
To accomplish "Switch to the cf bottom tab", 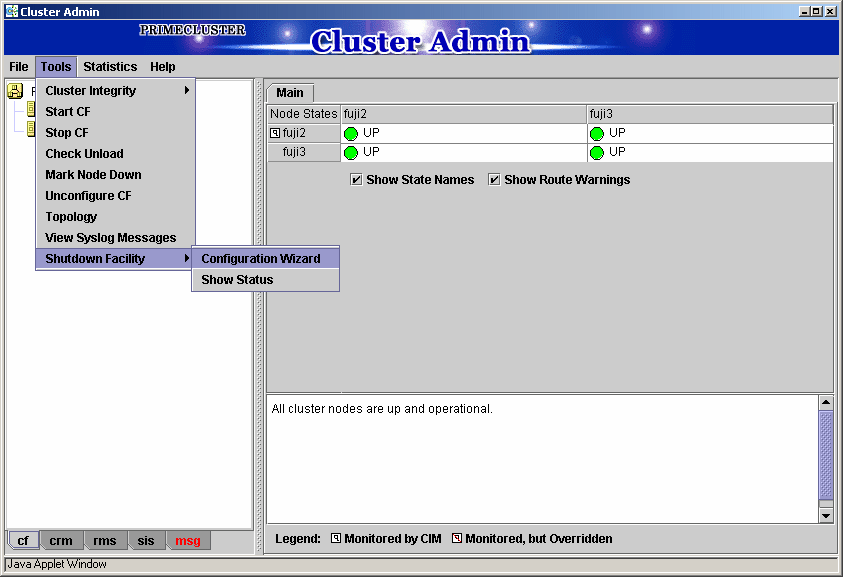I will (23, 540).
